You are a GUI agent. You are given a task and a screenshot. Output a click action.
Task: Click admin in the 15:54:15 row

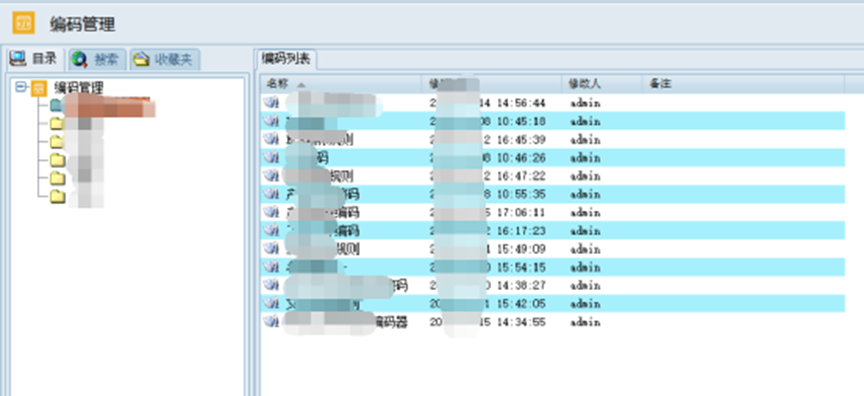click(x=585, y=268)
